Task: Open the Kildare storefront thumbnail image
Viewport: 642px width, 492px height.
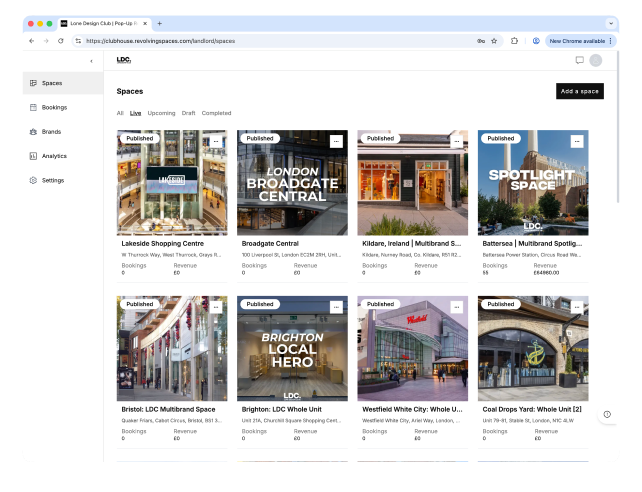Action: [x=413, y=183]
